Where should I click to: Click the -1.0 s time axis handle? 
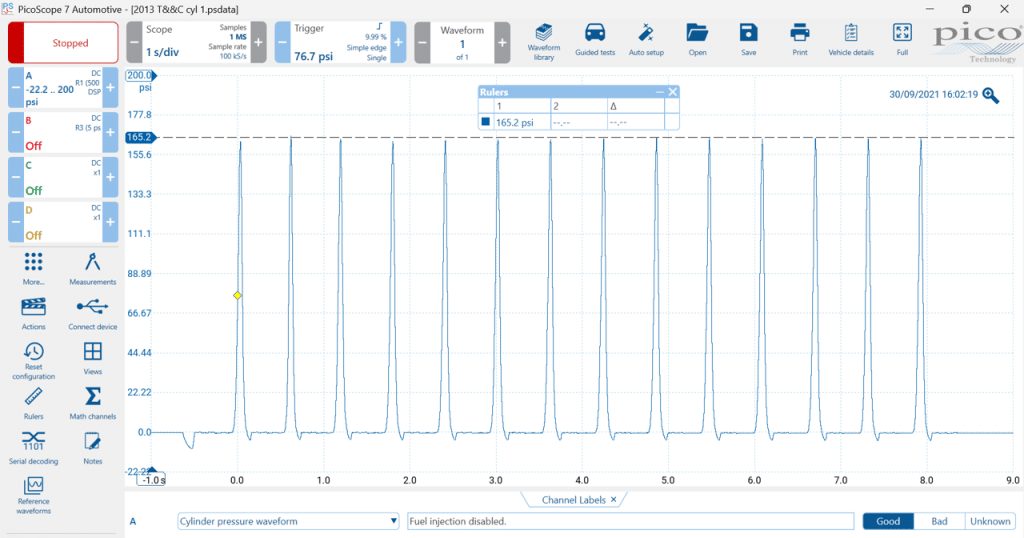pyautogui.click(x=152, y=479)
